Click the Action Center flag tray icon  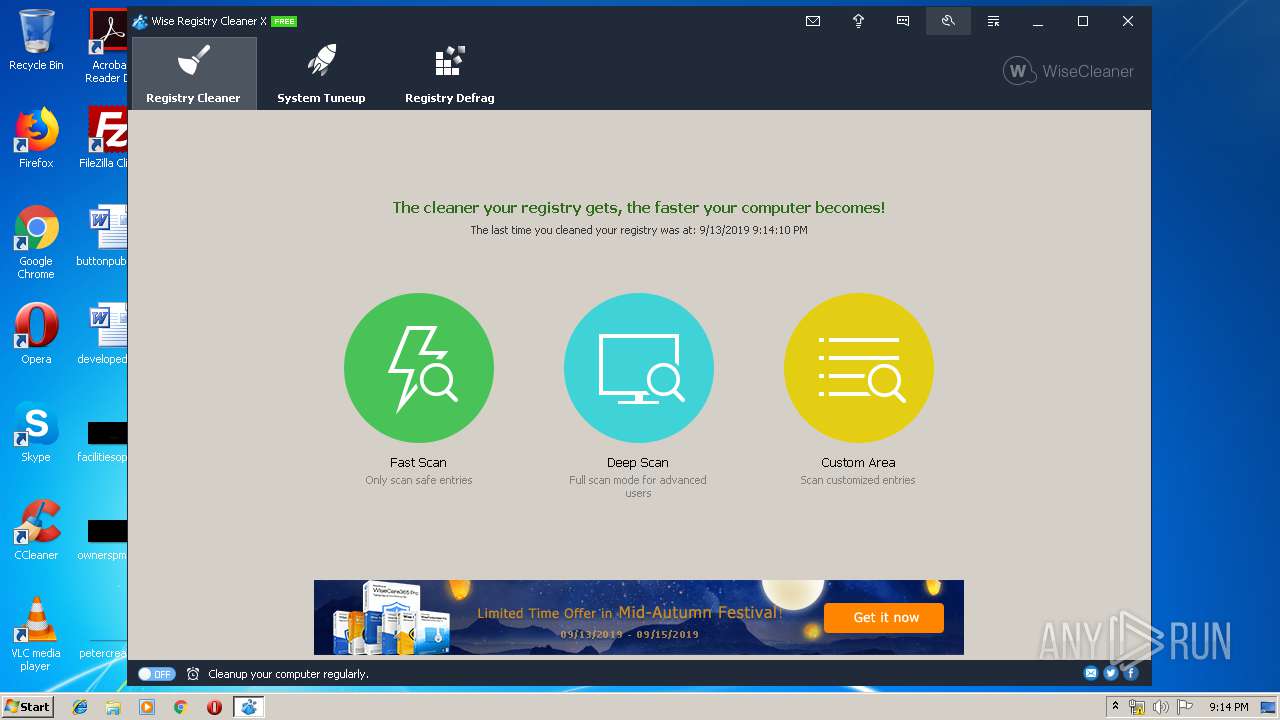1184,707
